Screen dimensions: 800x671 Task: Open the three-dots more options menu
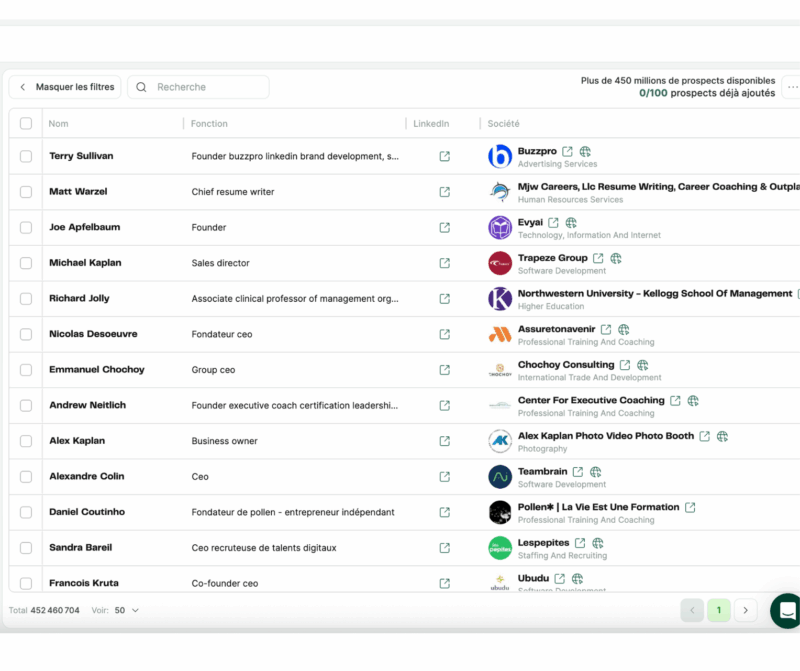[x=792, y=87]
